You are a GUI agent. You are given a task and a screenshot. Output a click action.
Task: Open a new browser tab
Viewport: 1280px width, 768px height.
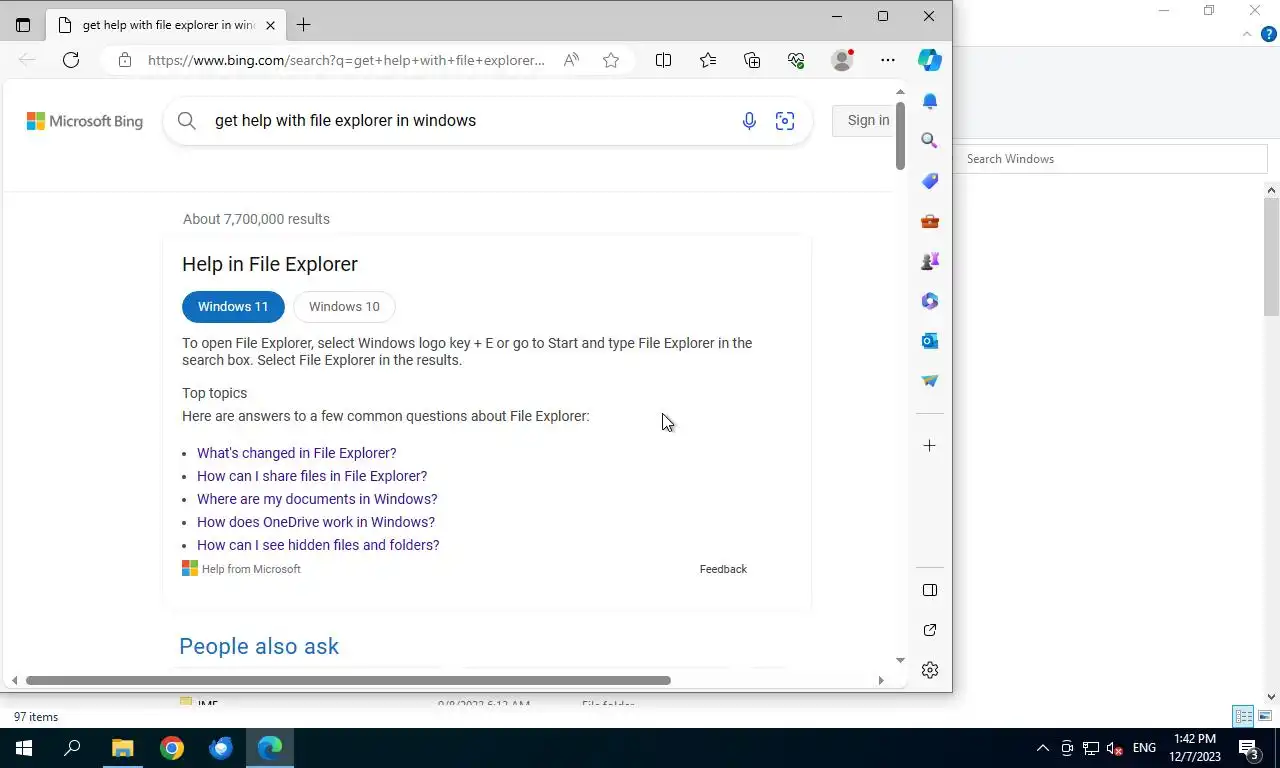tap(303, 25)
